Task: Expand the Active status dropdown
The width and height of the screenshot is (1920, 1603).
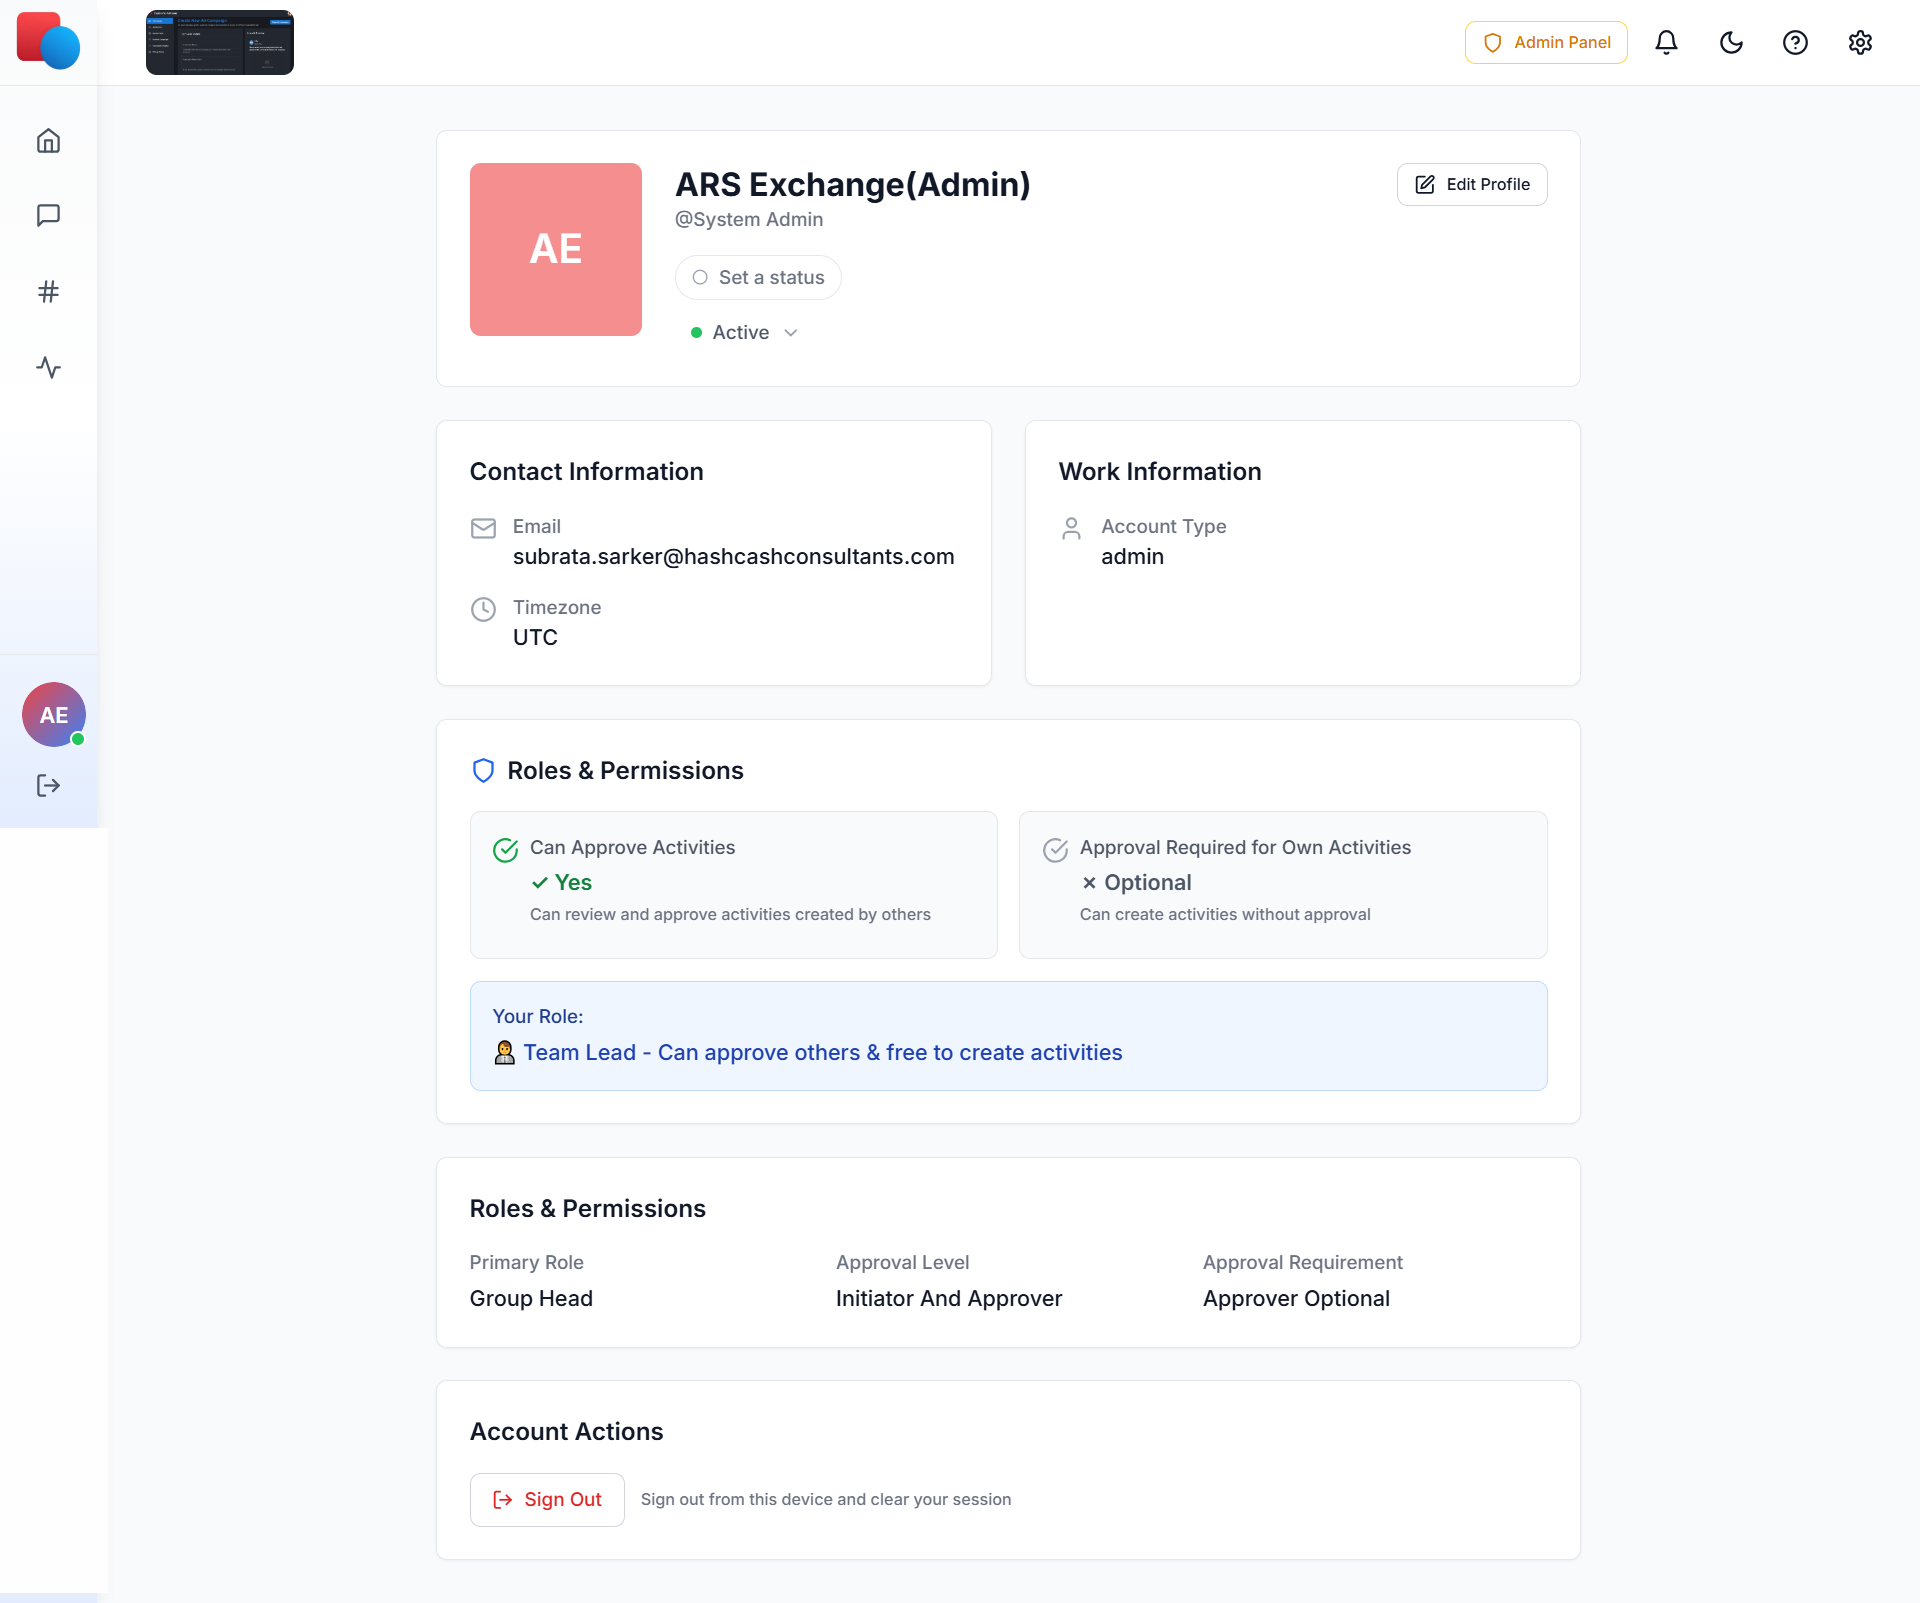Action: tap(742, 333)
